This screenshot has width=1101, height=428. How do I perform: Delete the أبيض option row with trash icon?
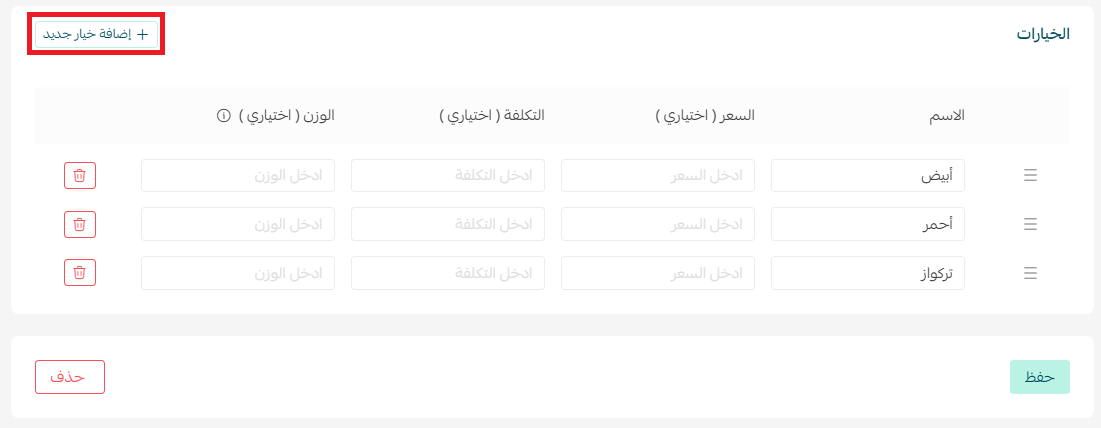click(80, 175)
